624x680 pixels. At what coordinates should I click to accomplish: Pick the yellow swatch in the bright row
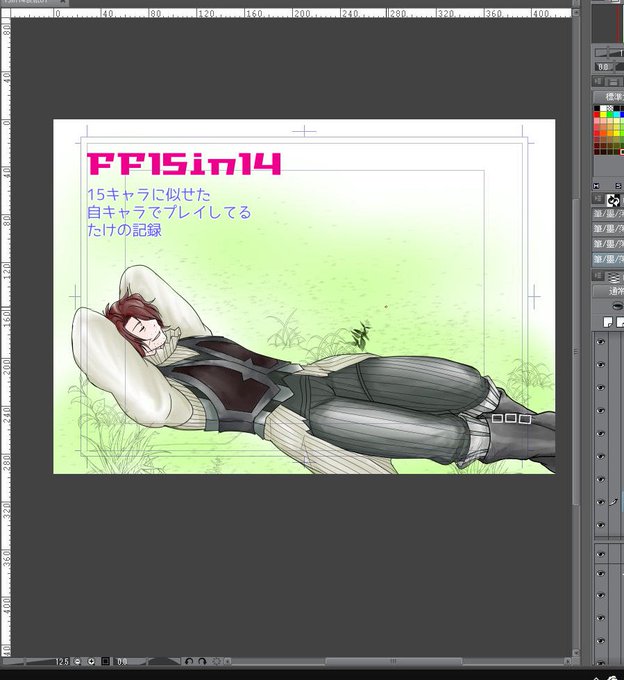[603, 114]
